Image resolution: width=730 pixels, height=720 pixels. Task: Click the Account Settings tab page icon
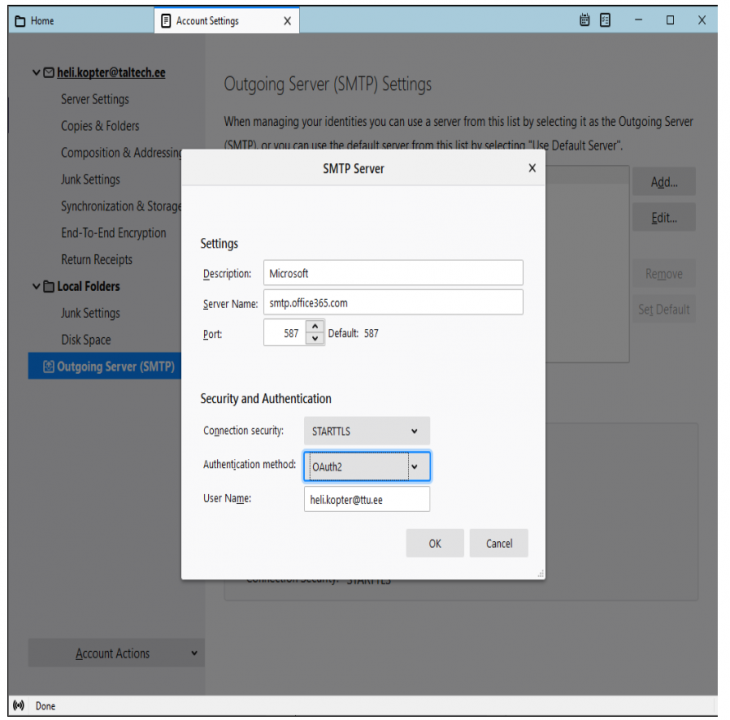coord(166,21)
